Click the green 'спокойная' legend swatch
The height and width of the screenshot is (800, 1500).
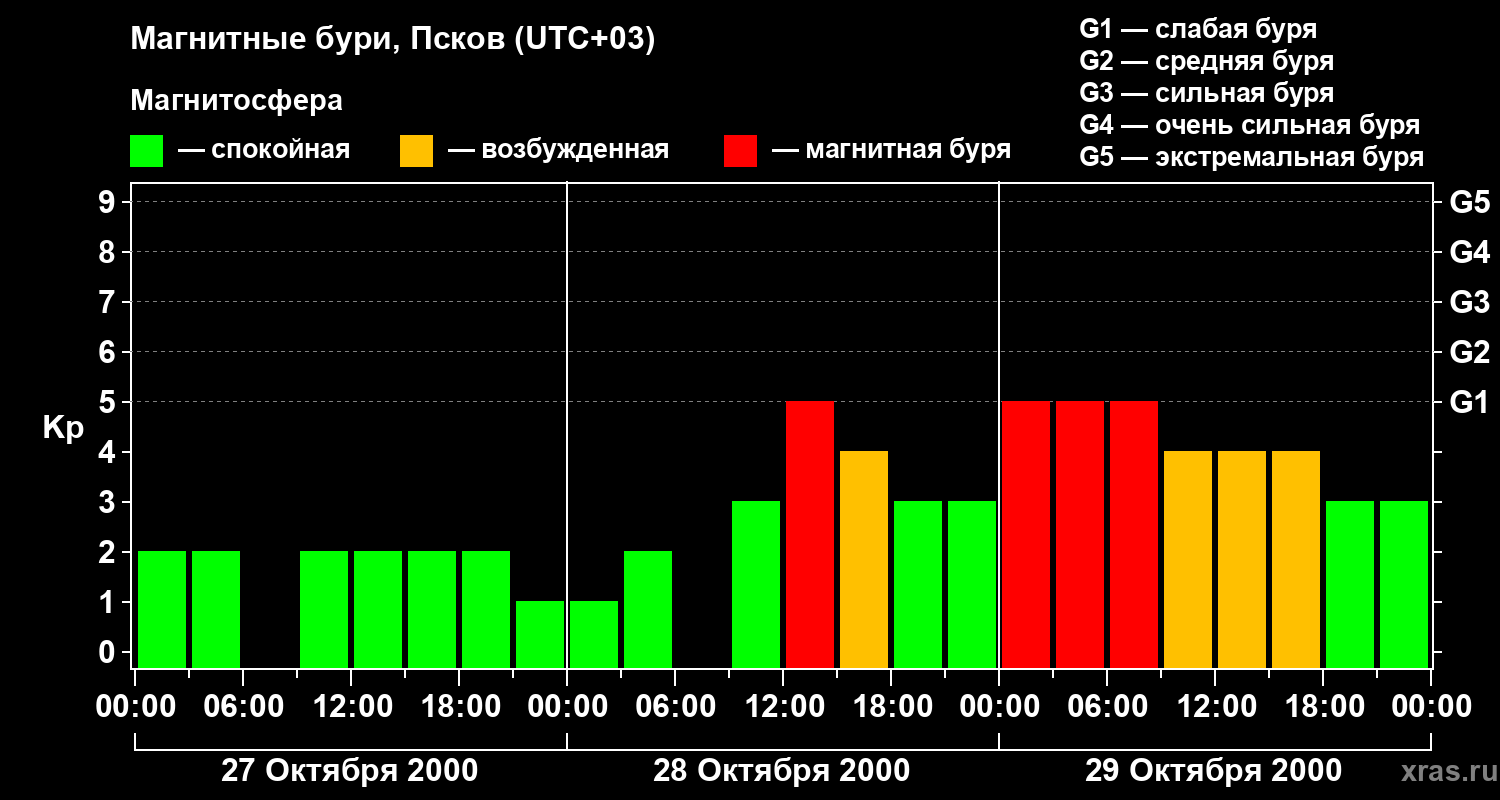pyautogui.click(x=147, y=151)
